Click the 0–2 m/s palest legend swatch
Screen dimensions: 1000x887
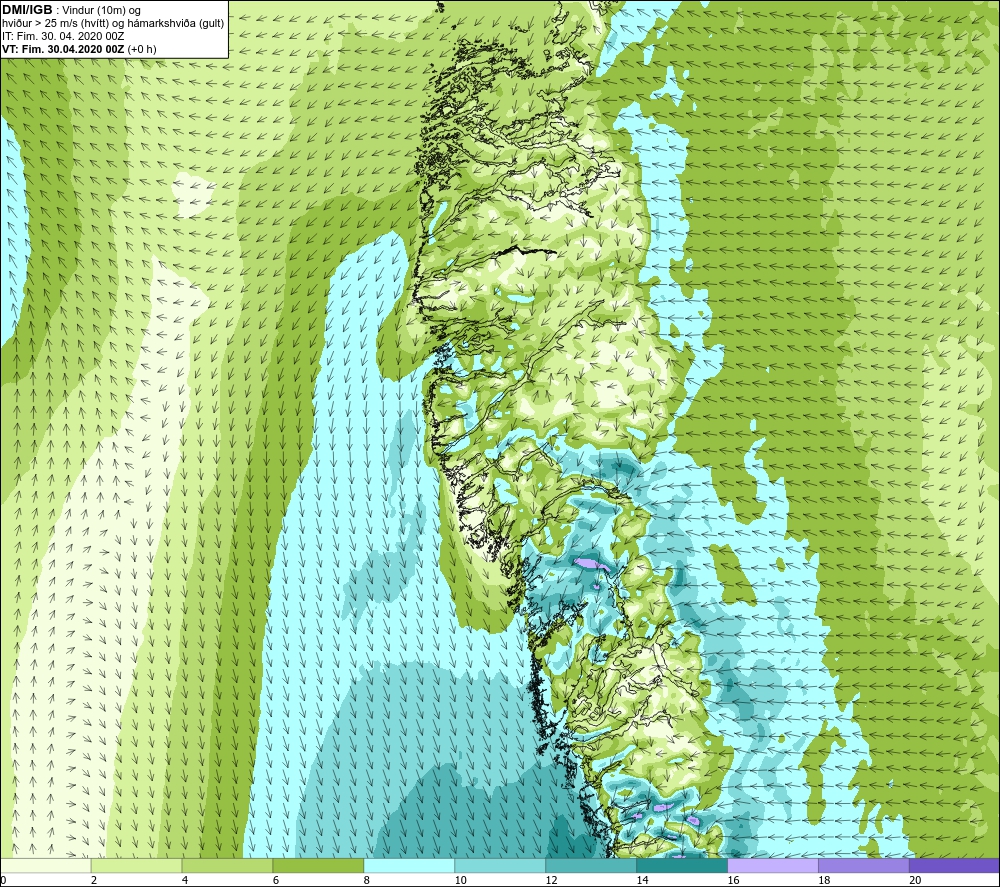tap(46, 865)
